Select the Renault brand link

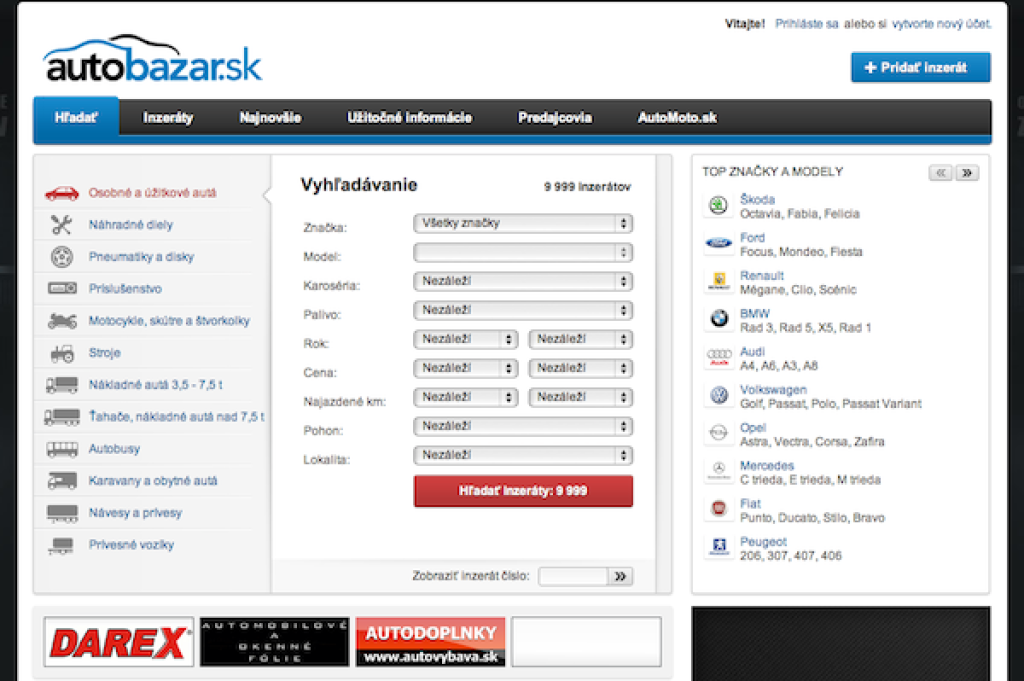pos(761,276)
